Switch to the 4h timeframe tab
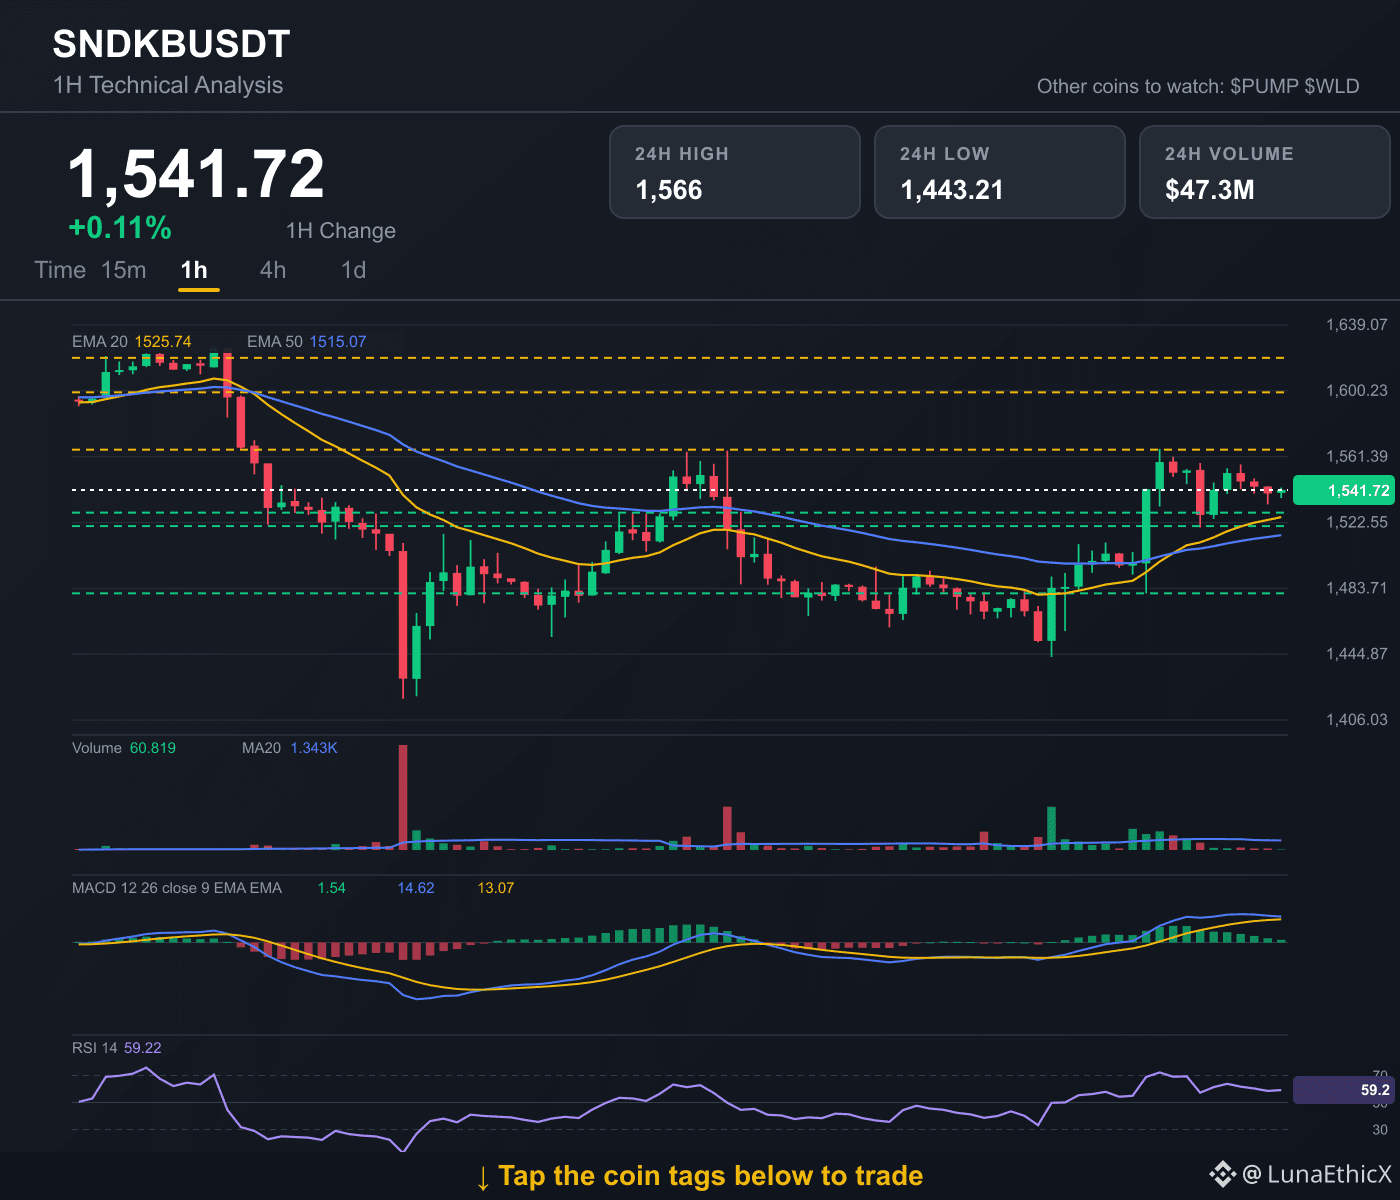Viewport: 1400px width, 1200px height. click(273, 270)
